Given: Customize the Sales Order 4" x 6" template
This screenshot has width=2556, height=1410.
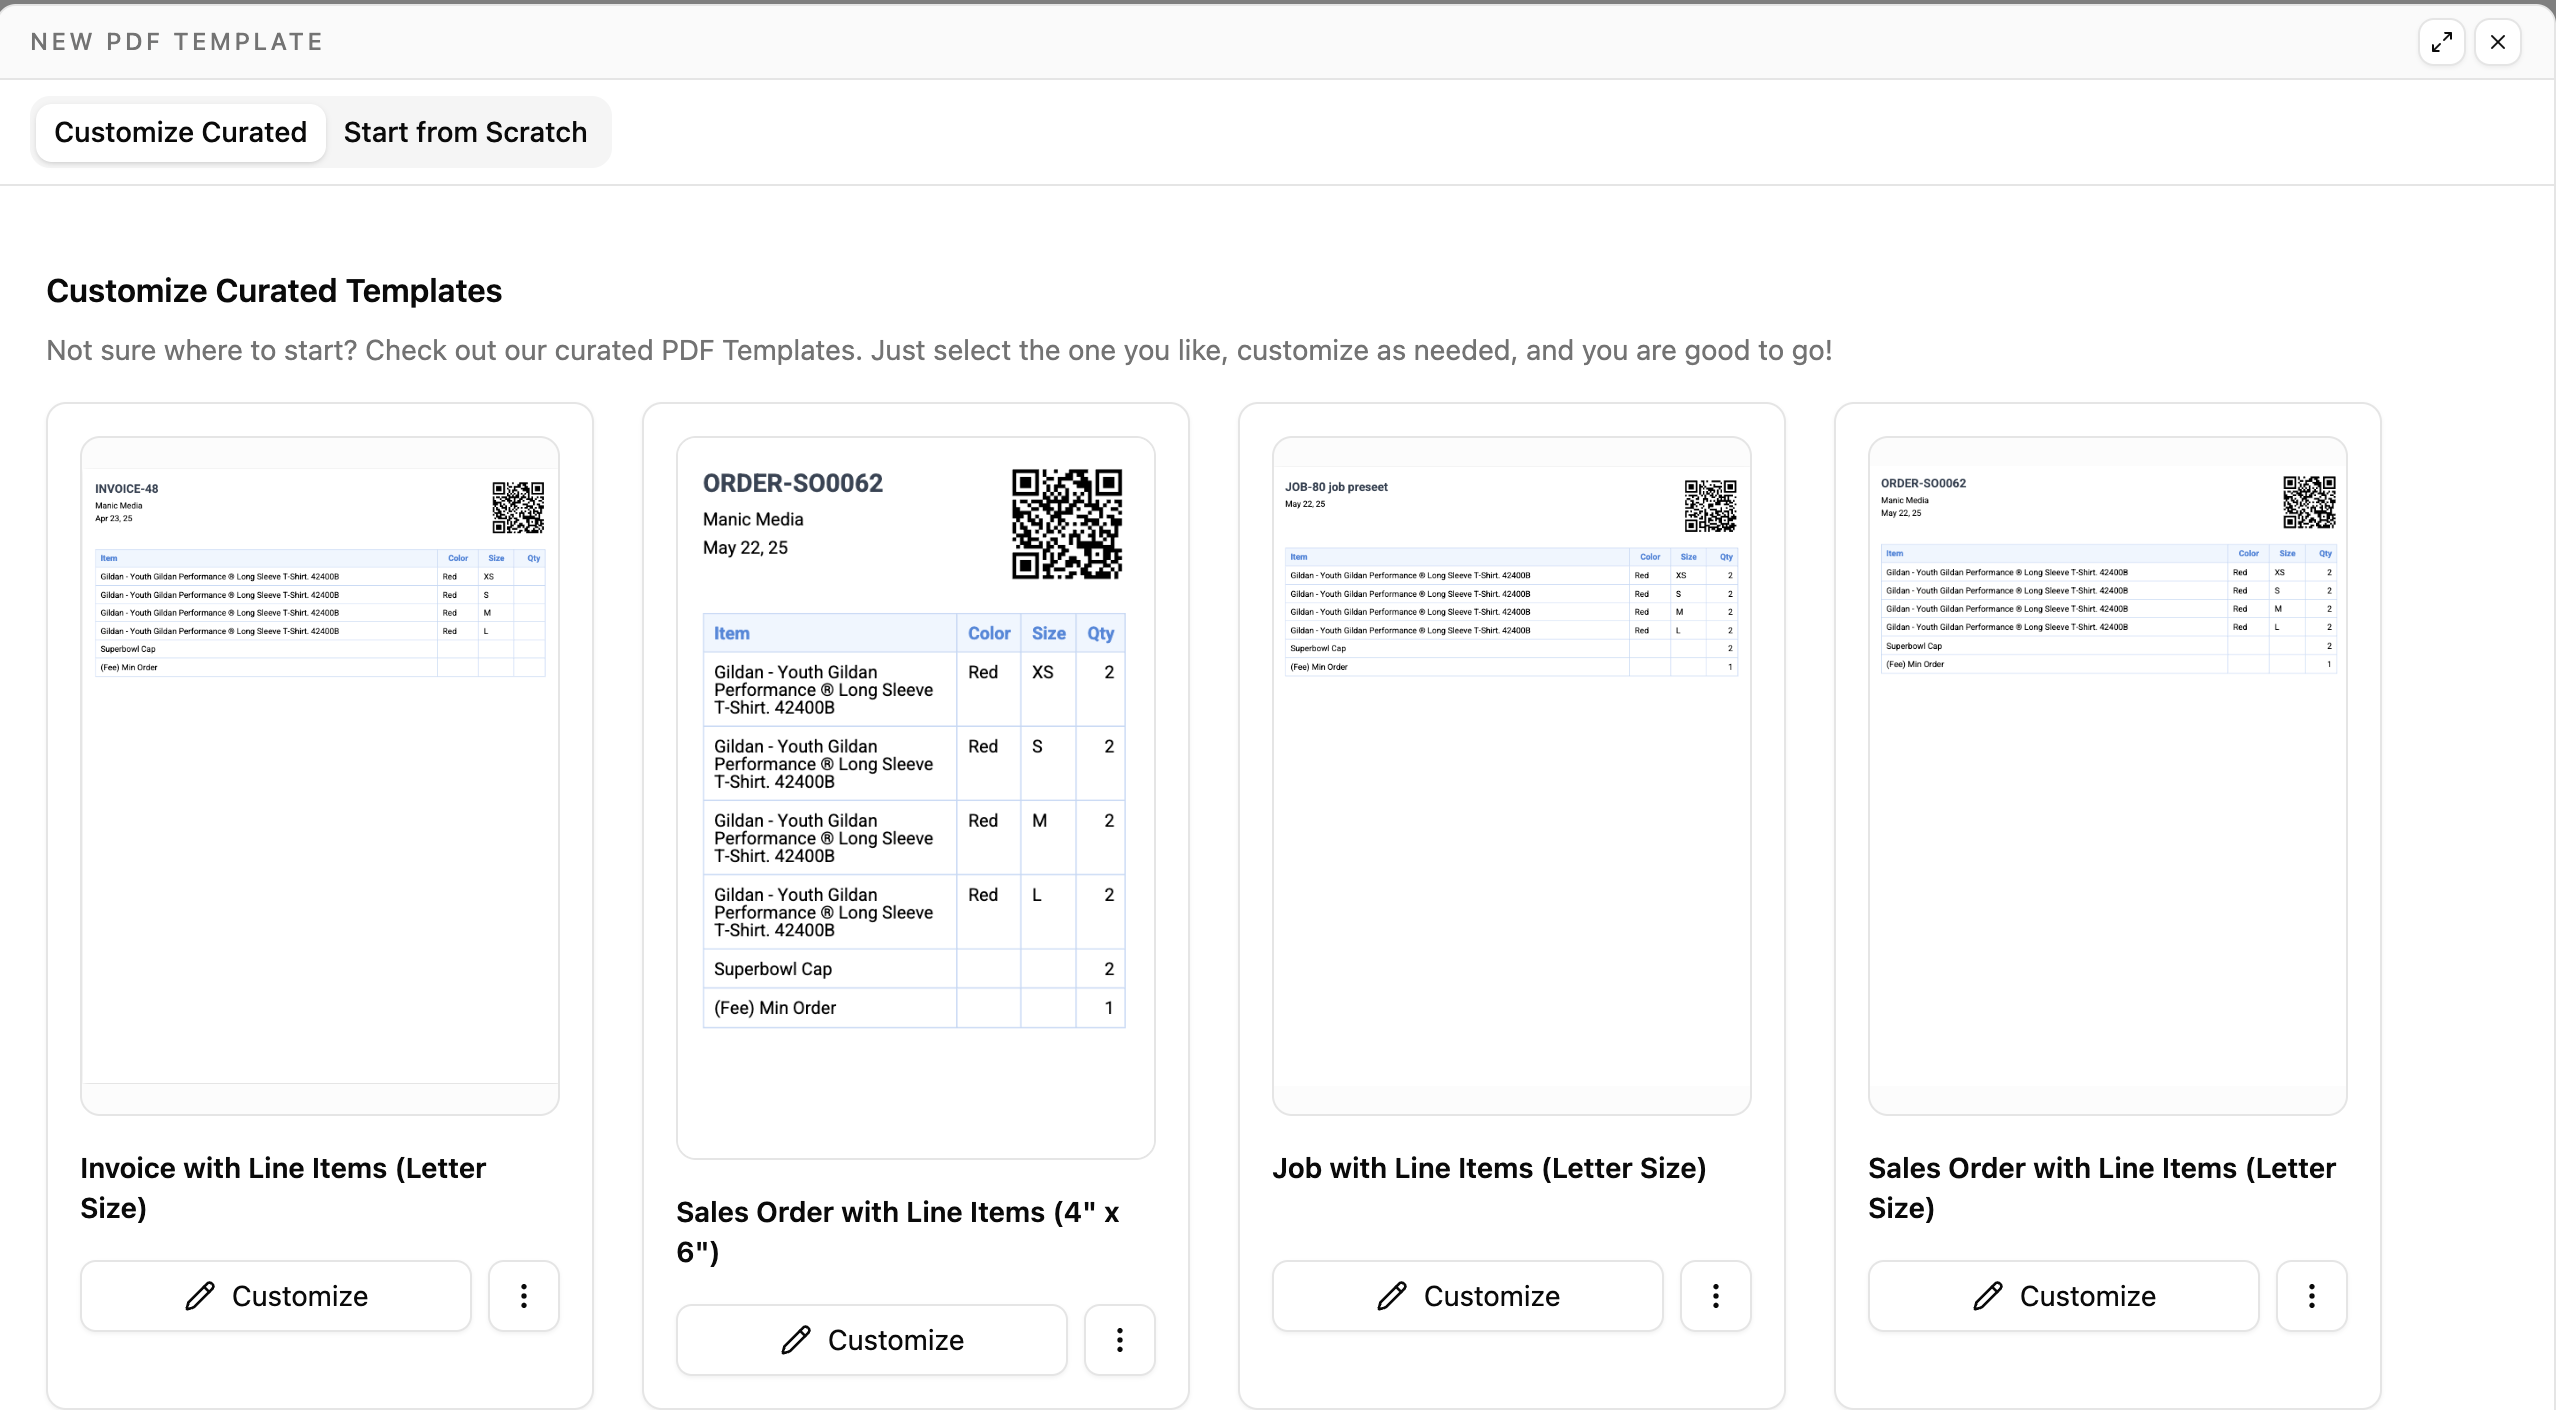Looking at the screenshot, I should [872, 1340].
